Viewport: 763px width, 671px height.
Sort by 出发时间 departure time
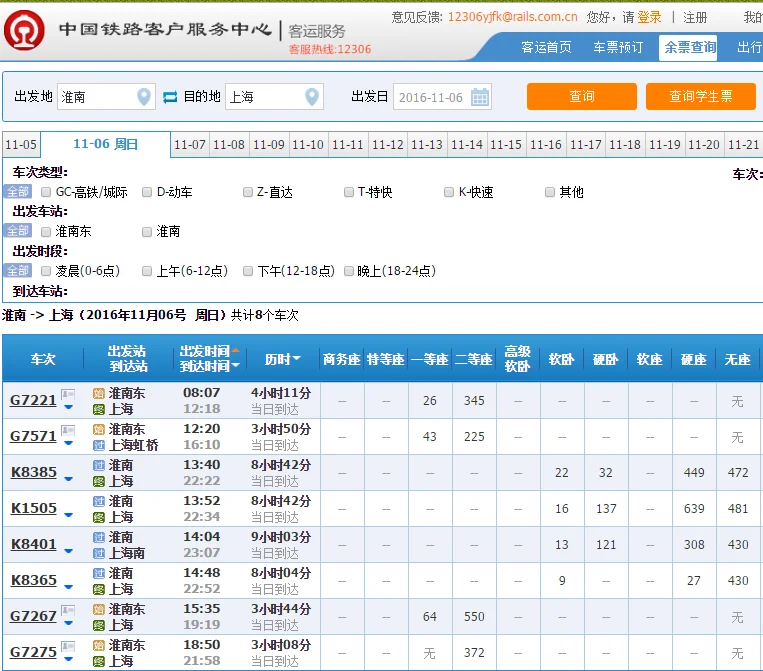(x=209, y=351)
